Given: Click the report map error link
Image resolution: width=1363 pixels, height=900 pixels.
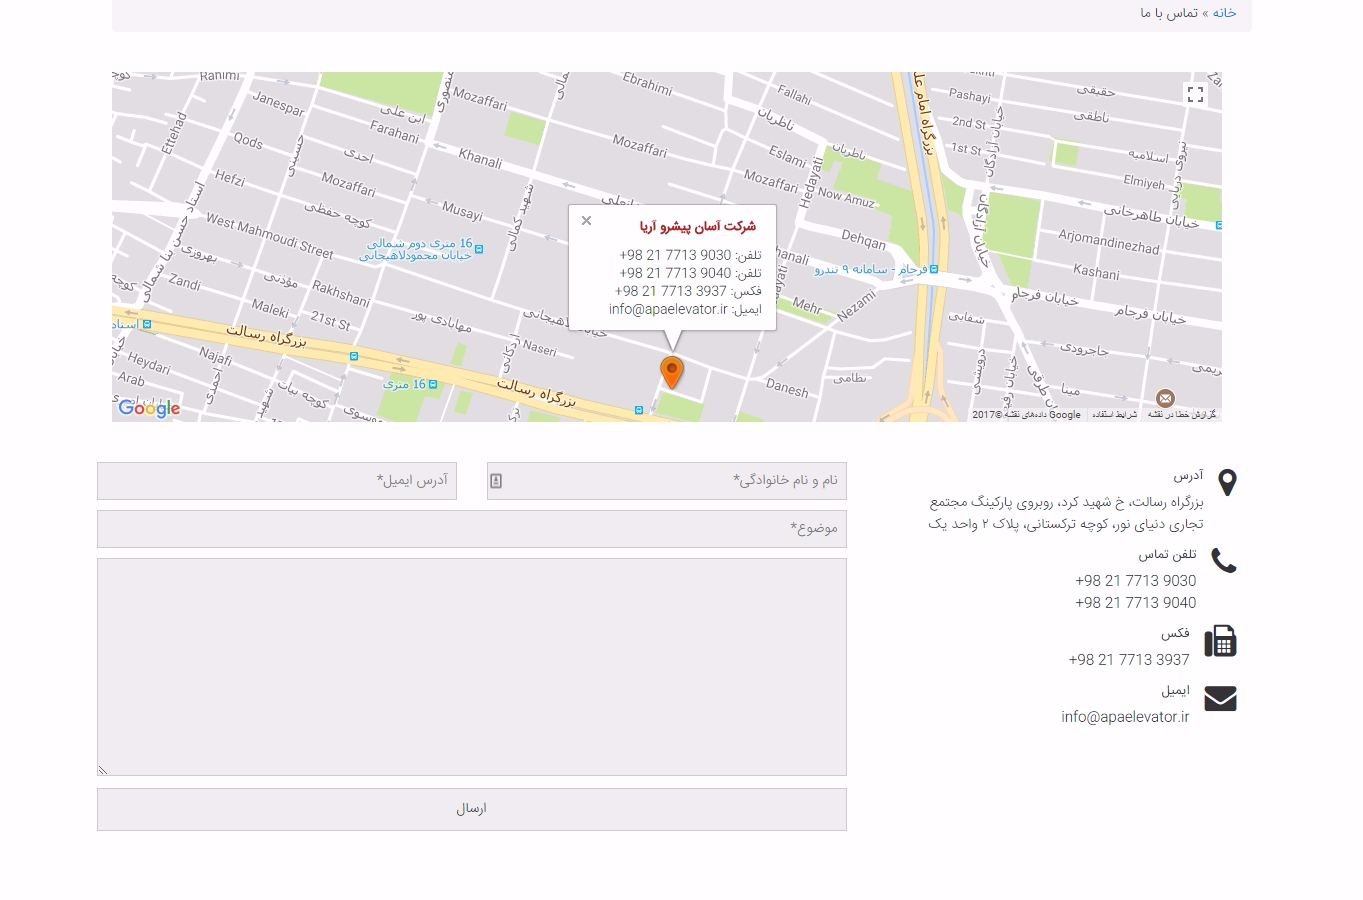Looking at the screenshot, I should (x=1182, y=415).
